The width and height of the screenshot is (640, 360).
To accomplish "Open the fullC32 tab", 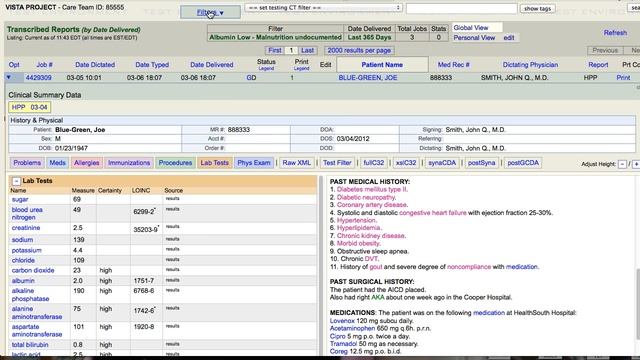I will pyautogui.click(x=373, y=163).
